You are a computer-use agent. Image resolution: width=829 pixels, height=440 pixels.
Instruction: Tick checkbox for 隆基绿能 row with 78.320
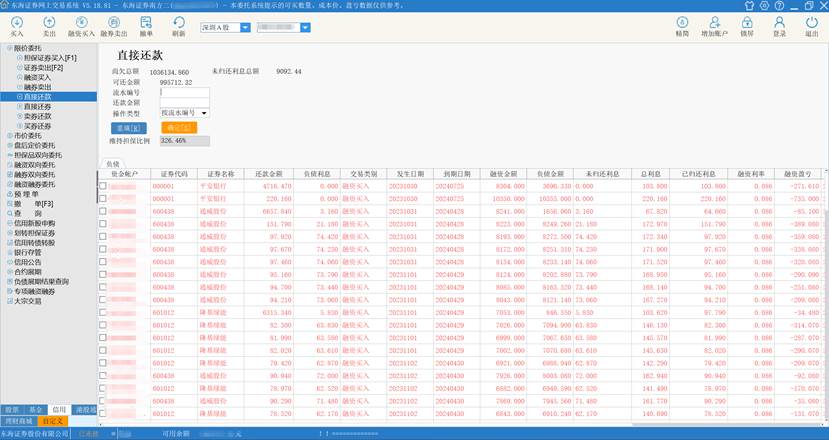(x=103, y=414)
